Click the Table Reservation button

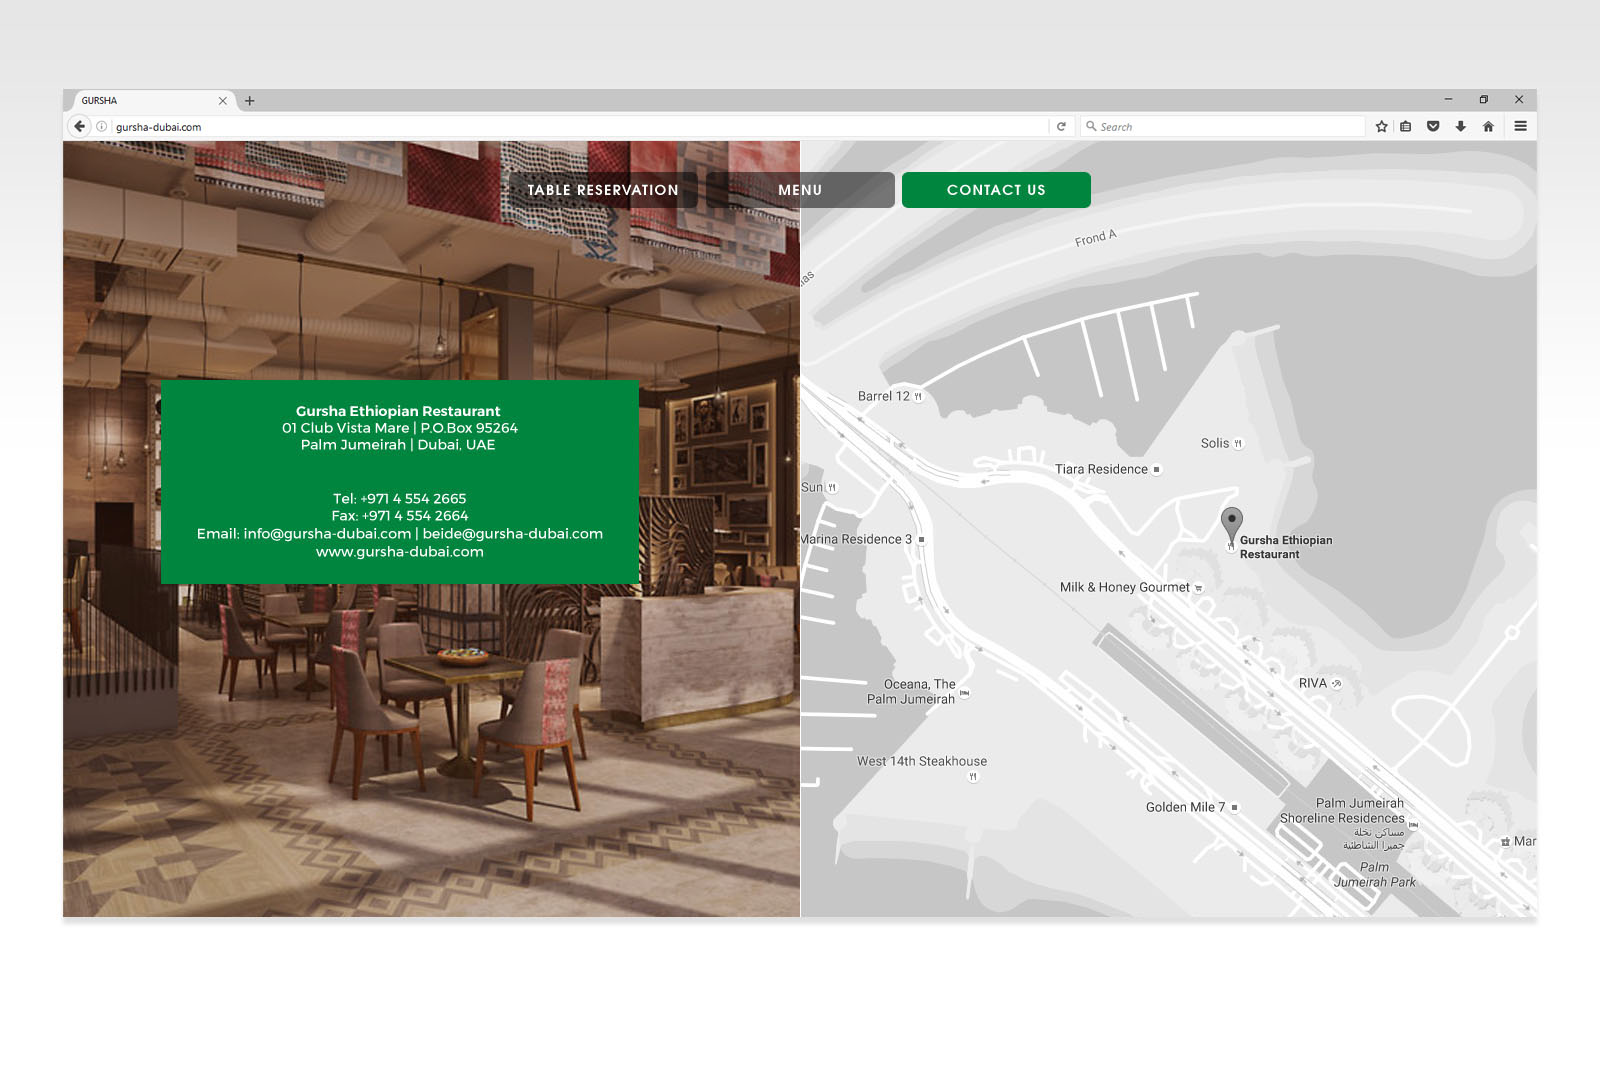point(603,190)
